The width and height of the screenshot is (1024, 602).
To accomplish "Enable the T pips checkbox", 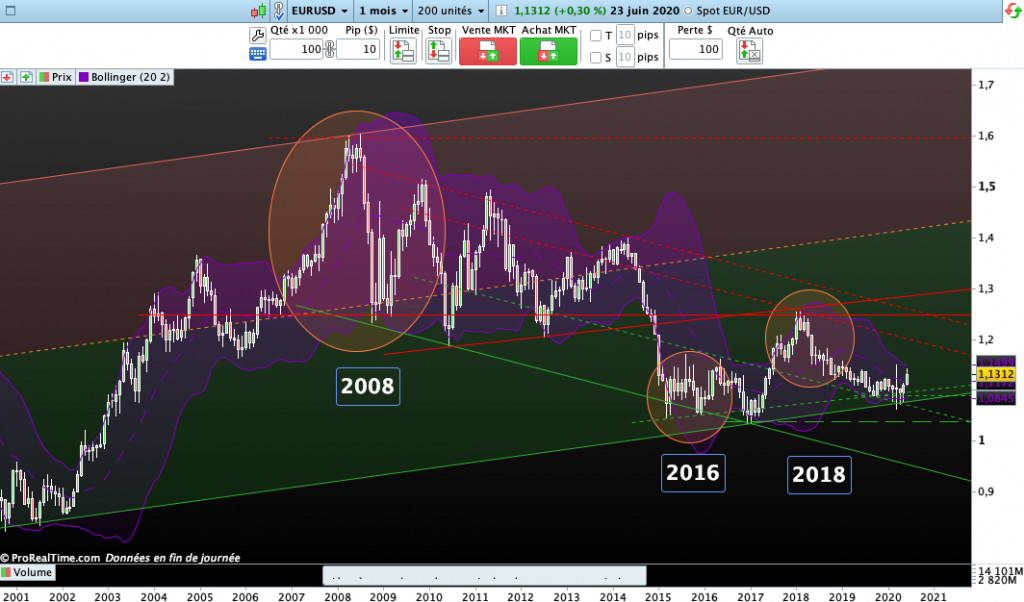I will [x=596, y=36].
